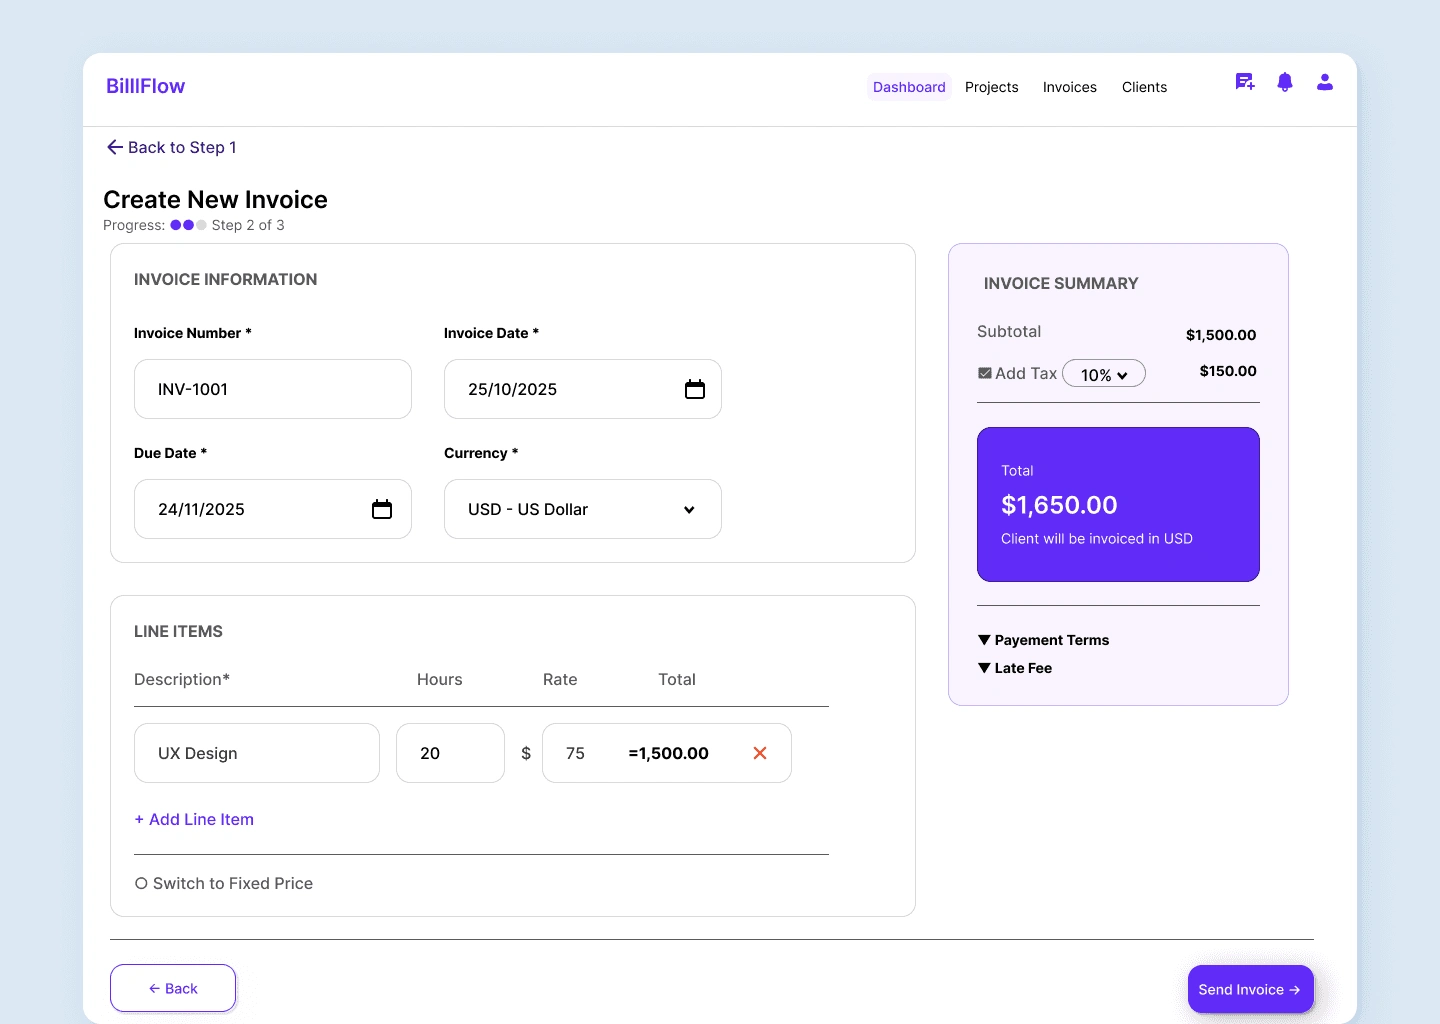Go back to Step 1 arrow link
This screenshot has width=1440, height=1024.
172,147
